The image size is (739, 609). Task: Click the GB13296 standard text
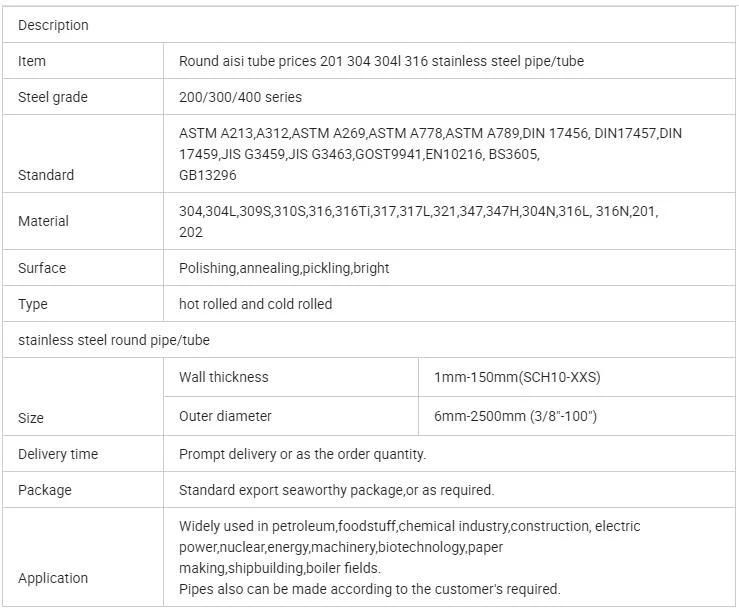[x=207, y=175]
